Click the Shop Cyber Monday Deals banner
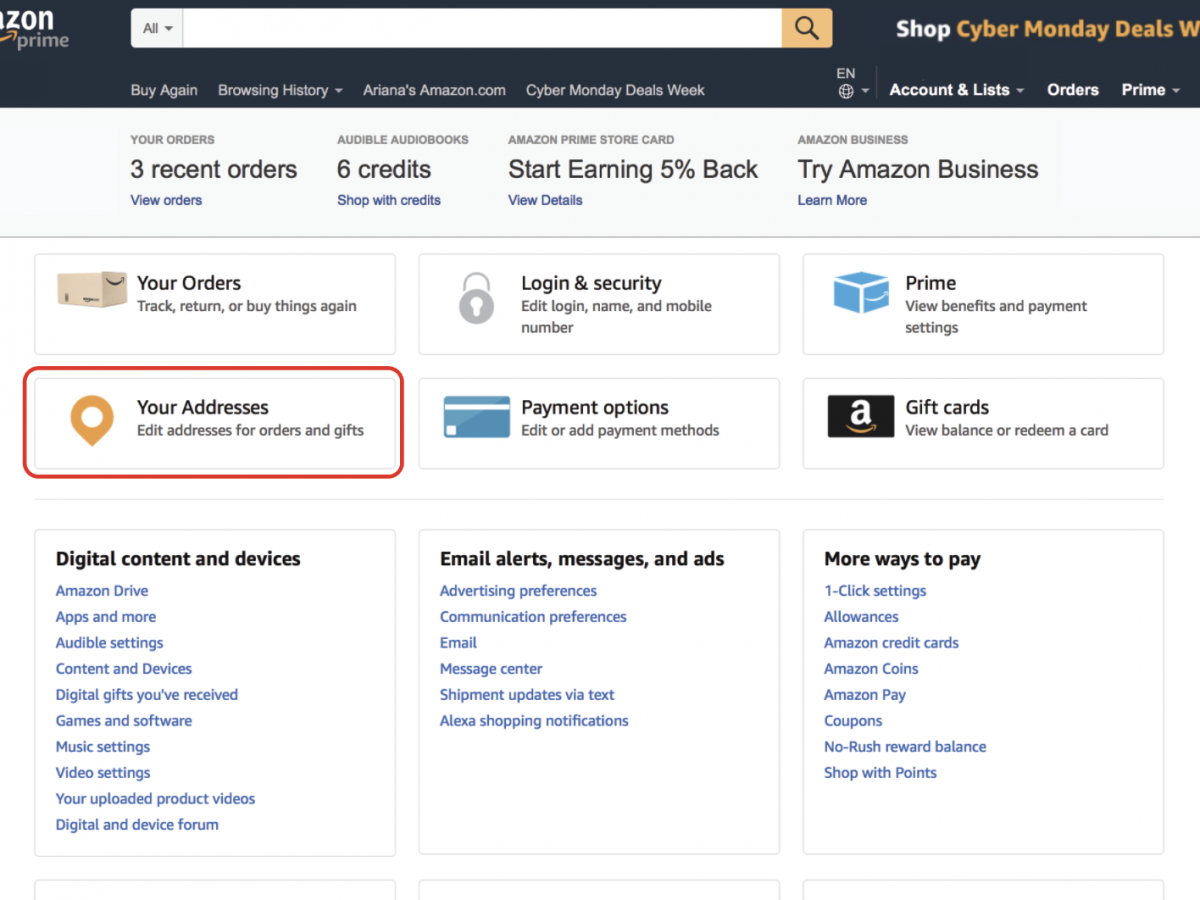This screenshot has width=1200, height=900. point(1048,29)
